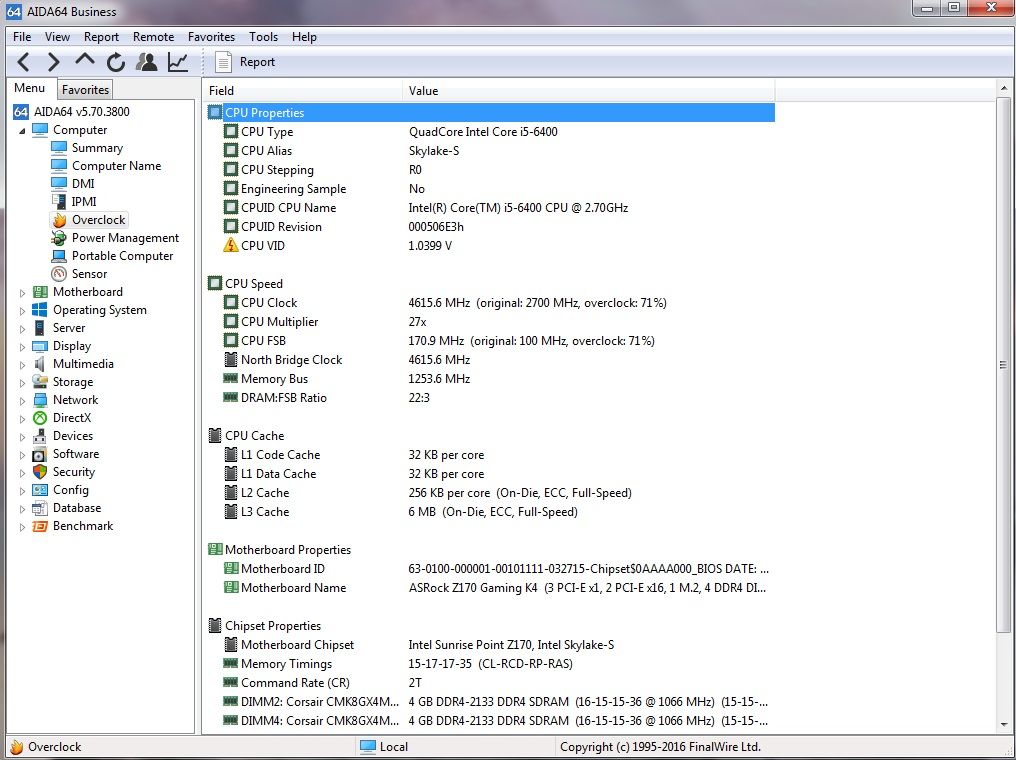
Task: Switch to the Menu tab in the sidebar
Action: coord(30,88)
